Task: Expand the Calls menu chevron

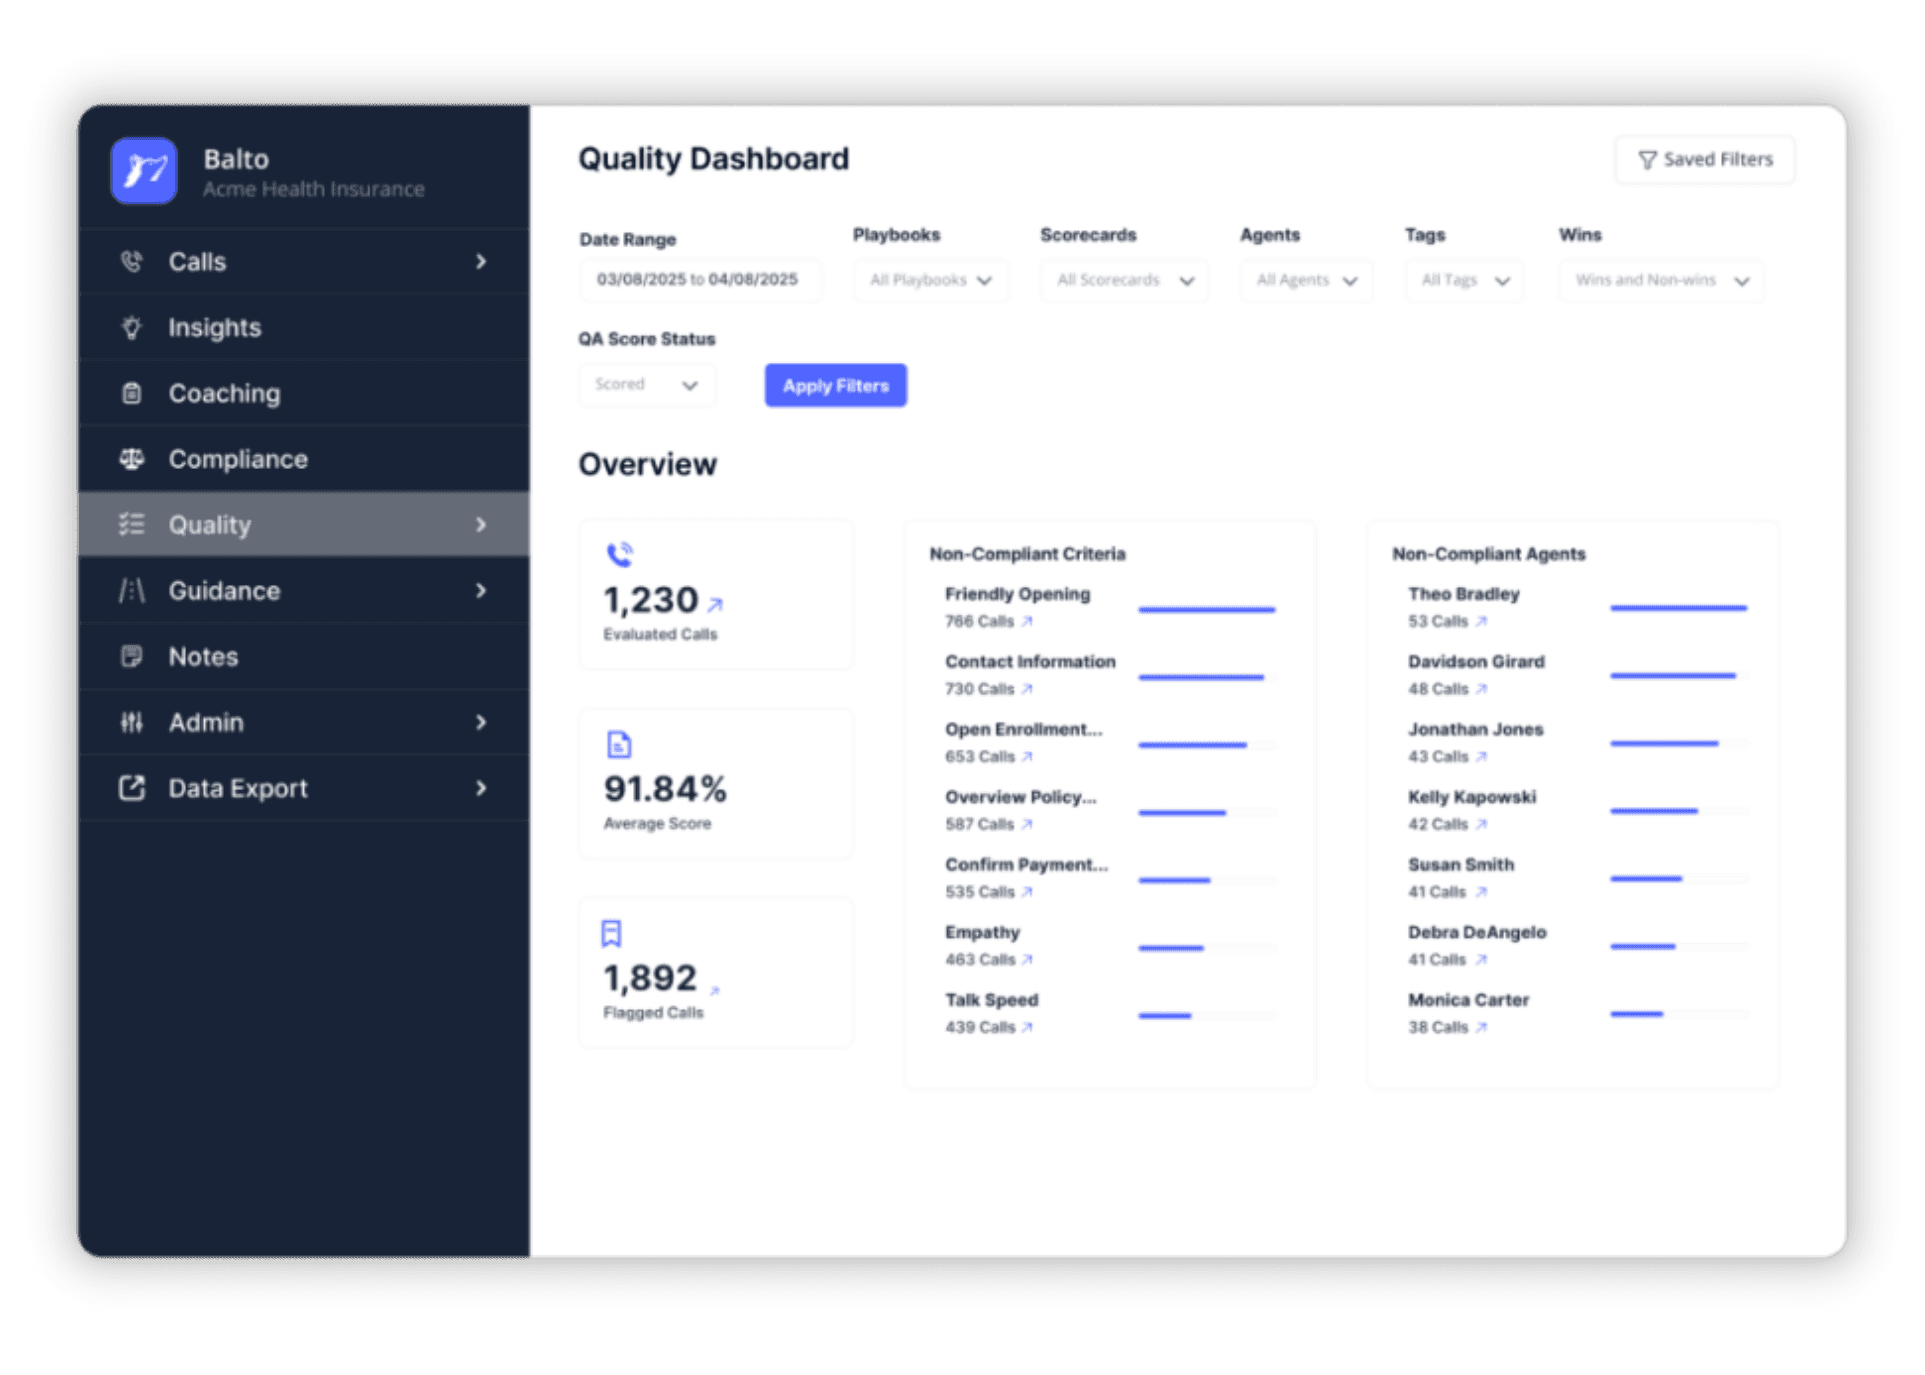Action: coord(481,262)
